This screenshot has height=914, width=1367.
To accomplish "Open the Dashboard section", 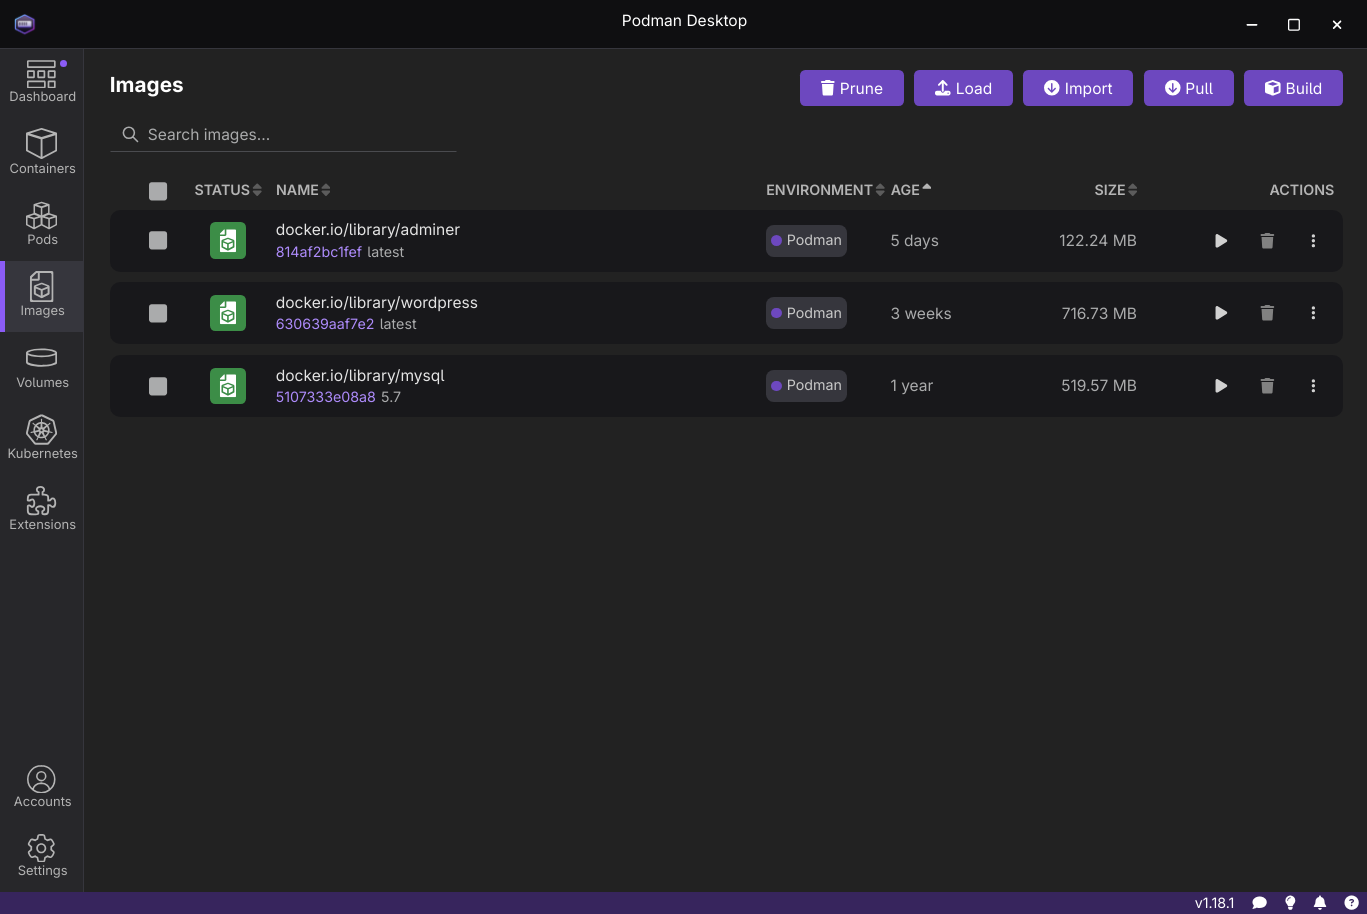I will (x=42, y=81).
